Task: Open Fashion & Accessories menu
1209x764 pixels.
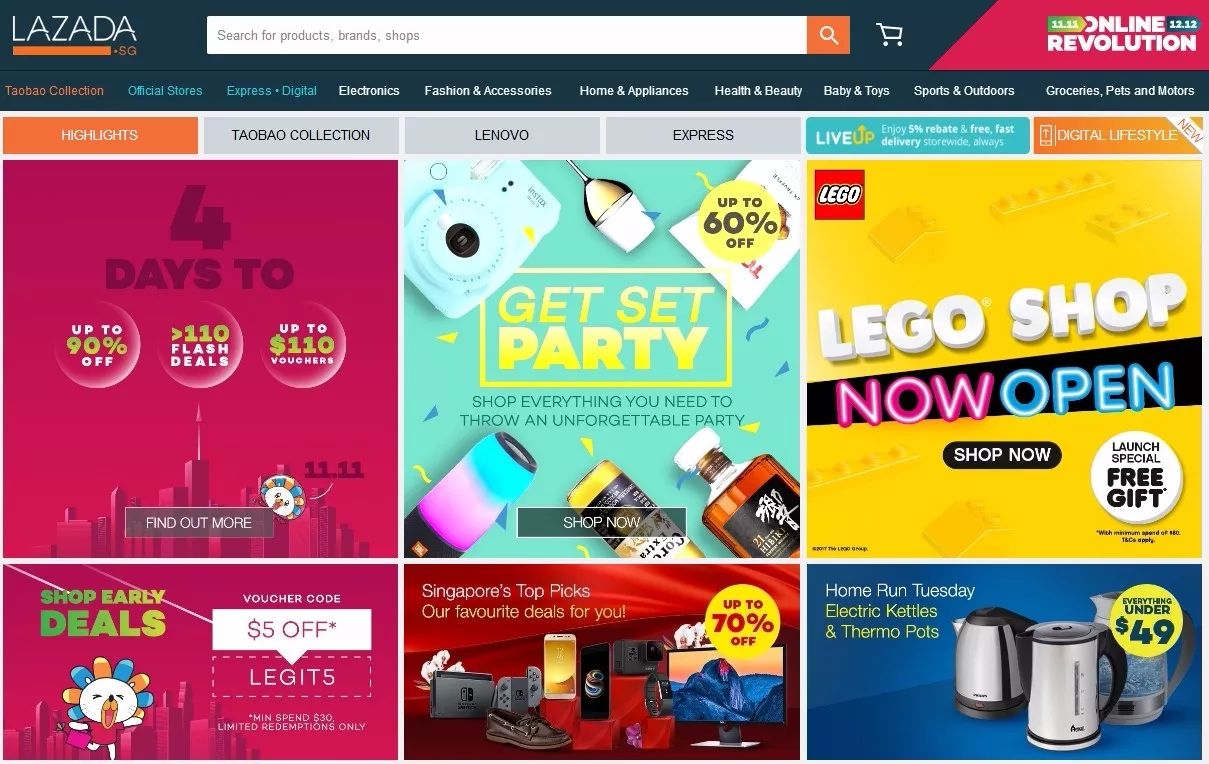Action: click(x=488, y=90)
